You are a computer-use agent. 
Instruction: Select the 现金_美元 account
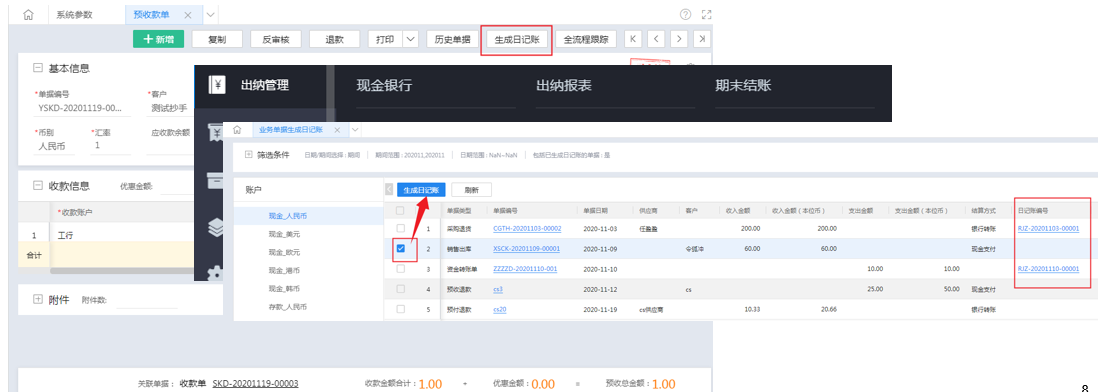(283, 234)
